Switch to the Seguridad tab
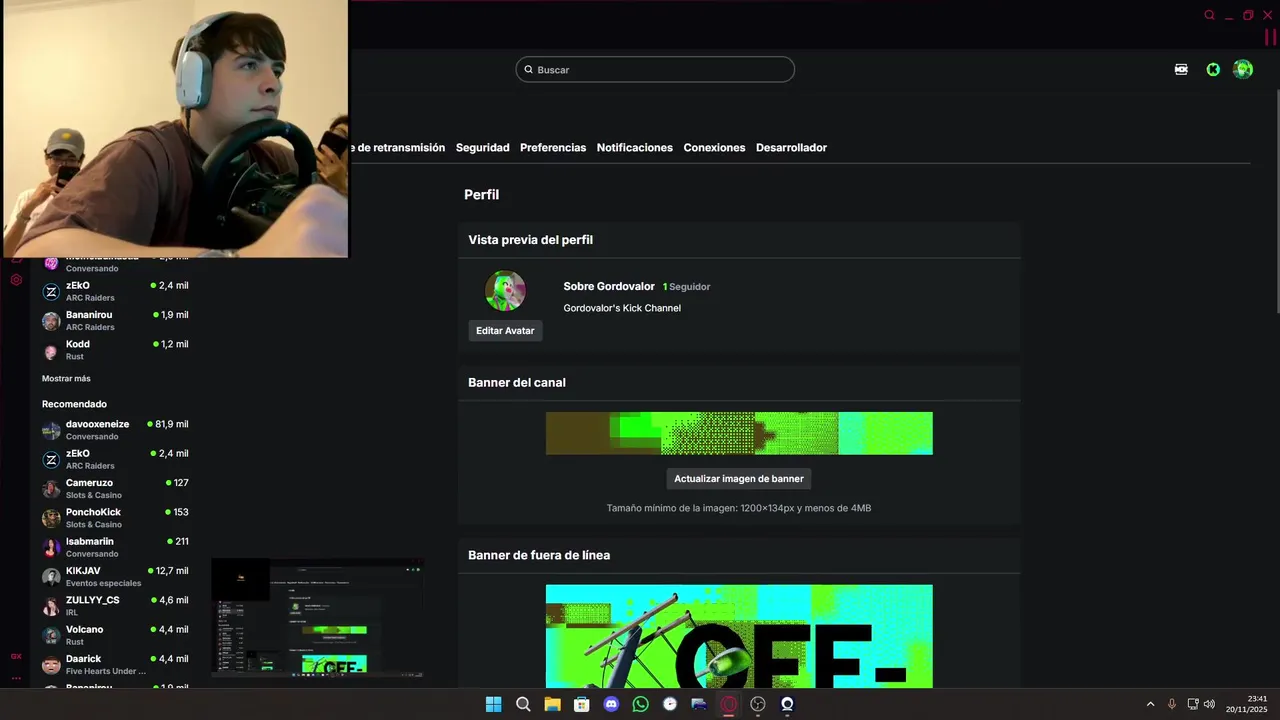This screenshot has height=720, width=1280. coord(483,147)
